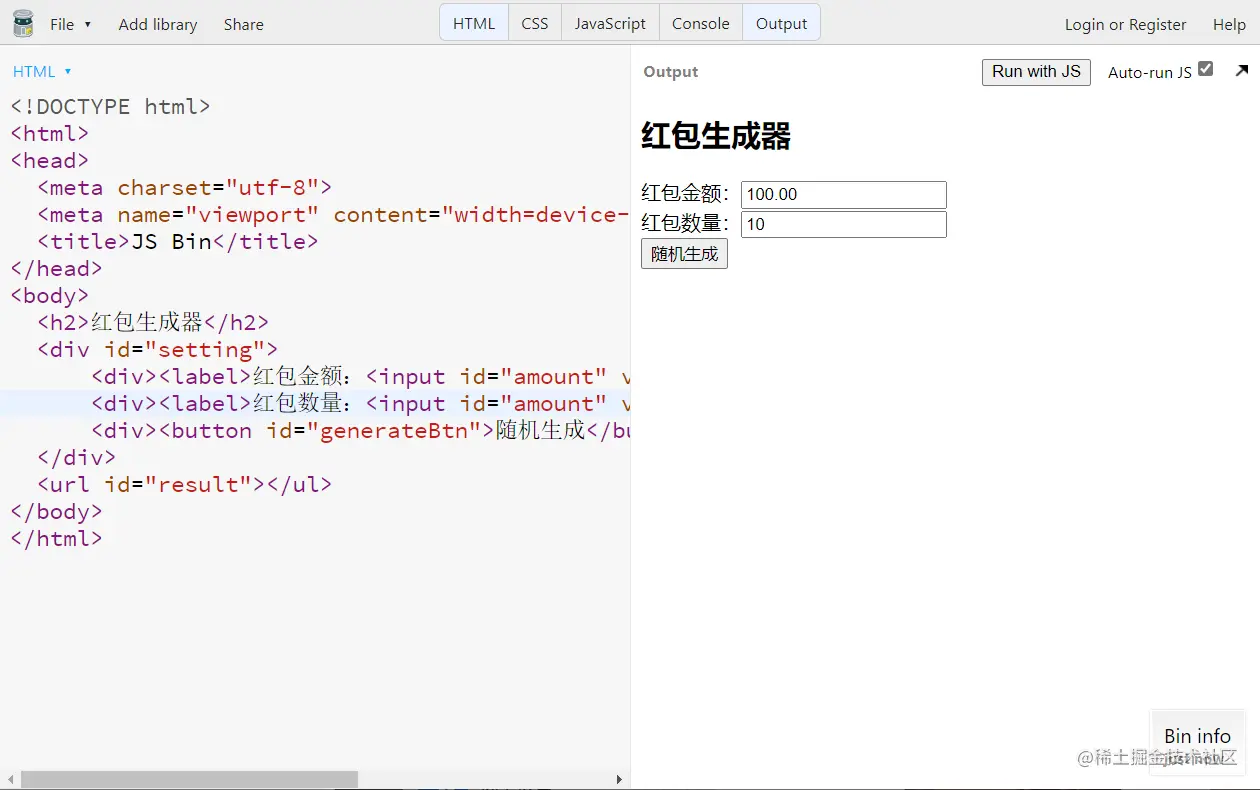Click the horizontal scrollbar thumb in code editor
This screenshot has width=1260, height=790.
[189, 779]
